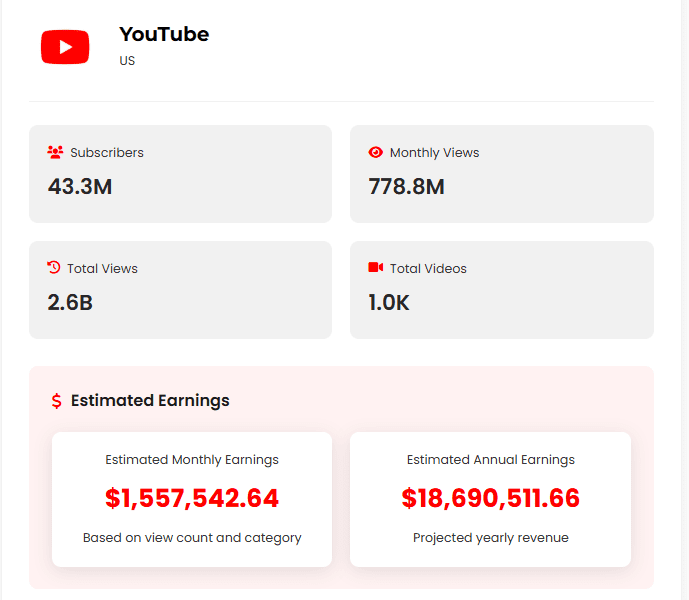Click the 2.6B total views number

[x=70, y=302]
